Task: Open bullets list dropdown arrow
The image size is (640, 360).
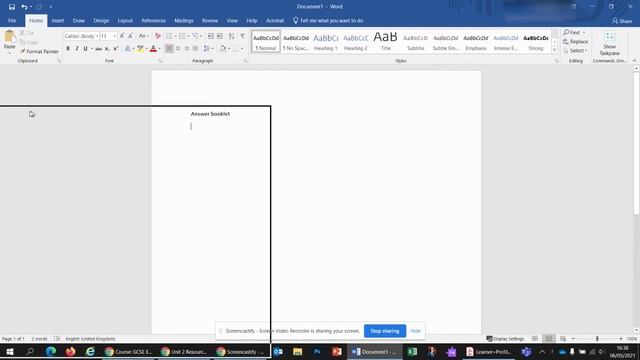Action: tap(176, 36)
